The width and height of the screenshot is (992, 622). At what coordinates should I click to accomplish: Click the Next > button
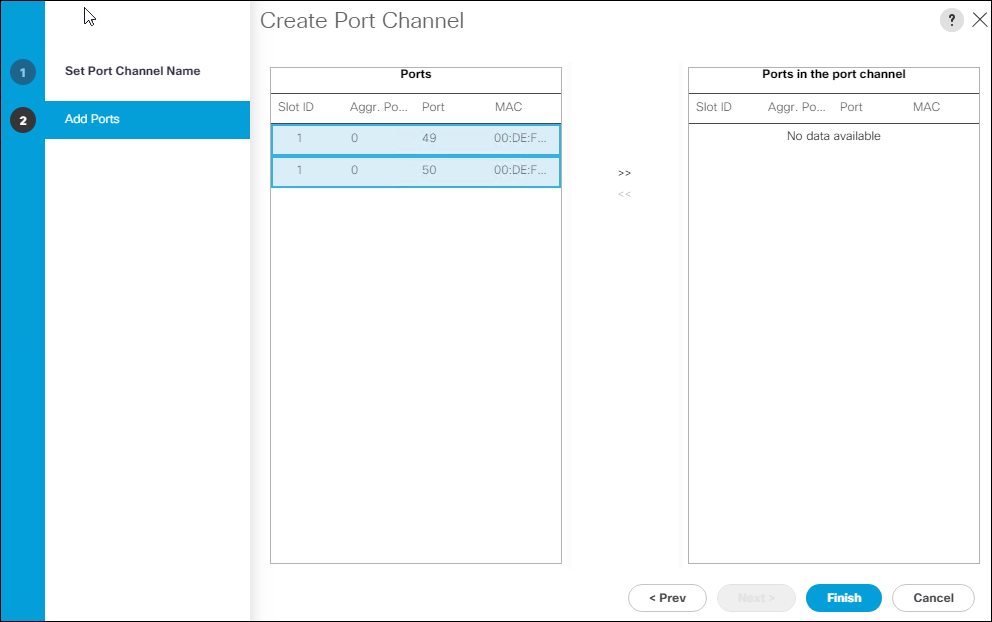tap(756, 598)
